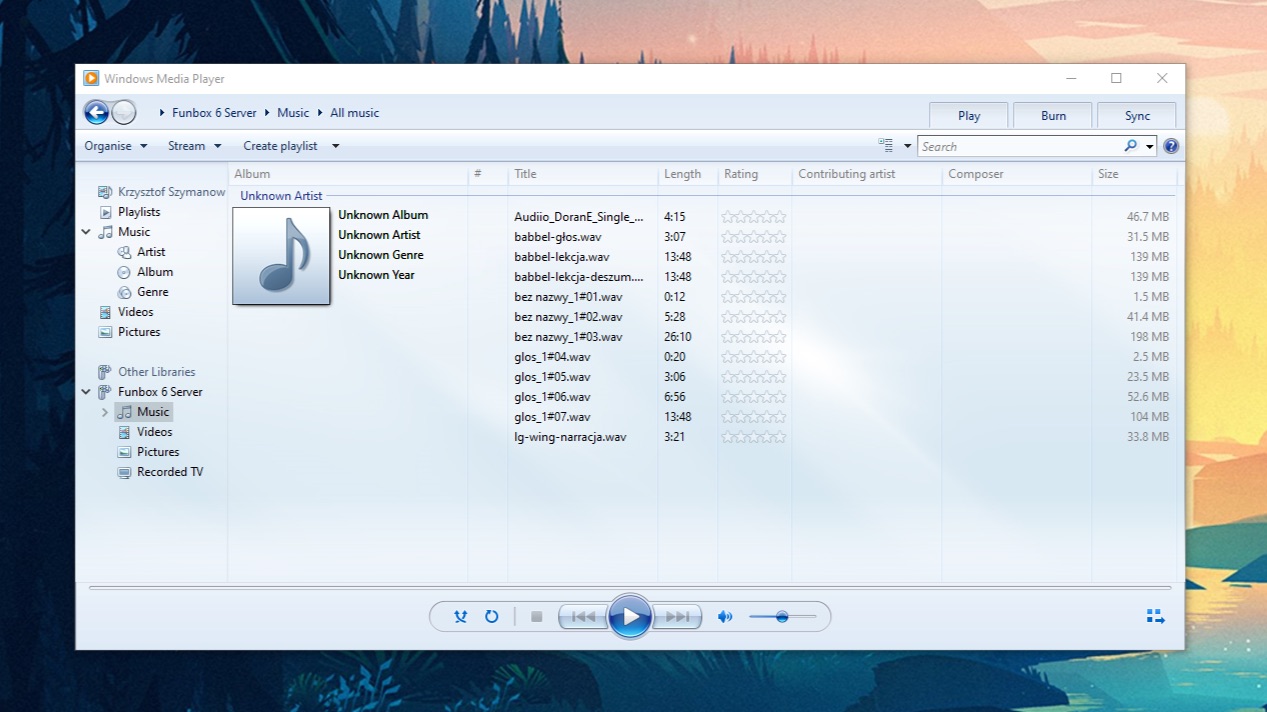Toggle the repeat button
1267x712 pixels.
(491, 617)
